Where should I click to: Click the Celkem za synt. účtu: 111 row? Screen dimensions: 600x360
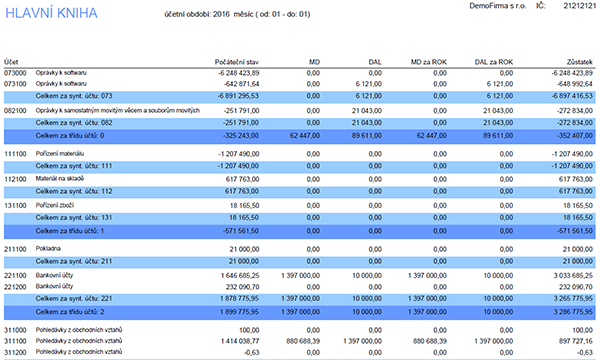[300, 166]
